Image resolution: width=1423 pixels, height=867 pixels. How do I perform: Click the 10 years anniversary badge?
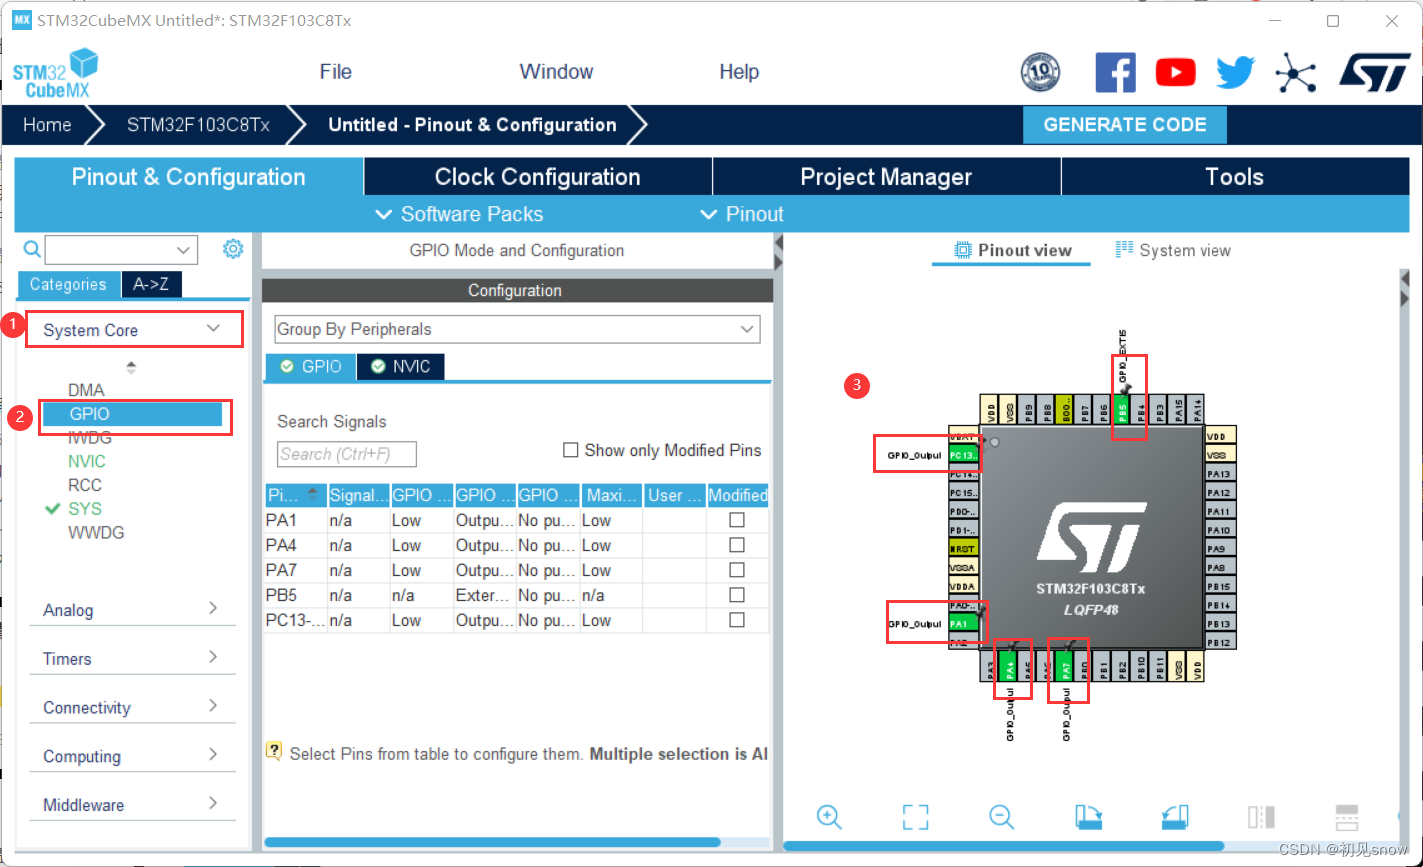tap(1040, 72)
